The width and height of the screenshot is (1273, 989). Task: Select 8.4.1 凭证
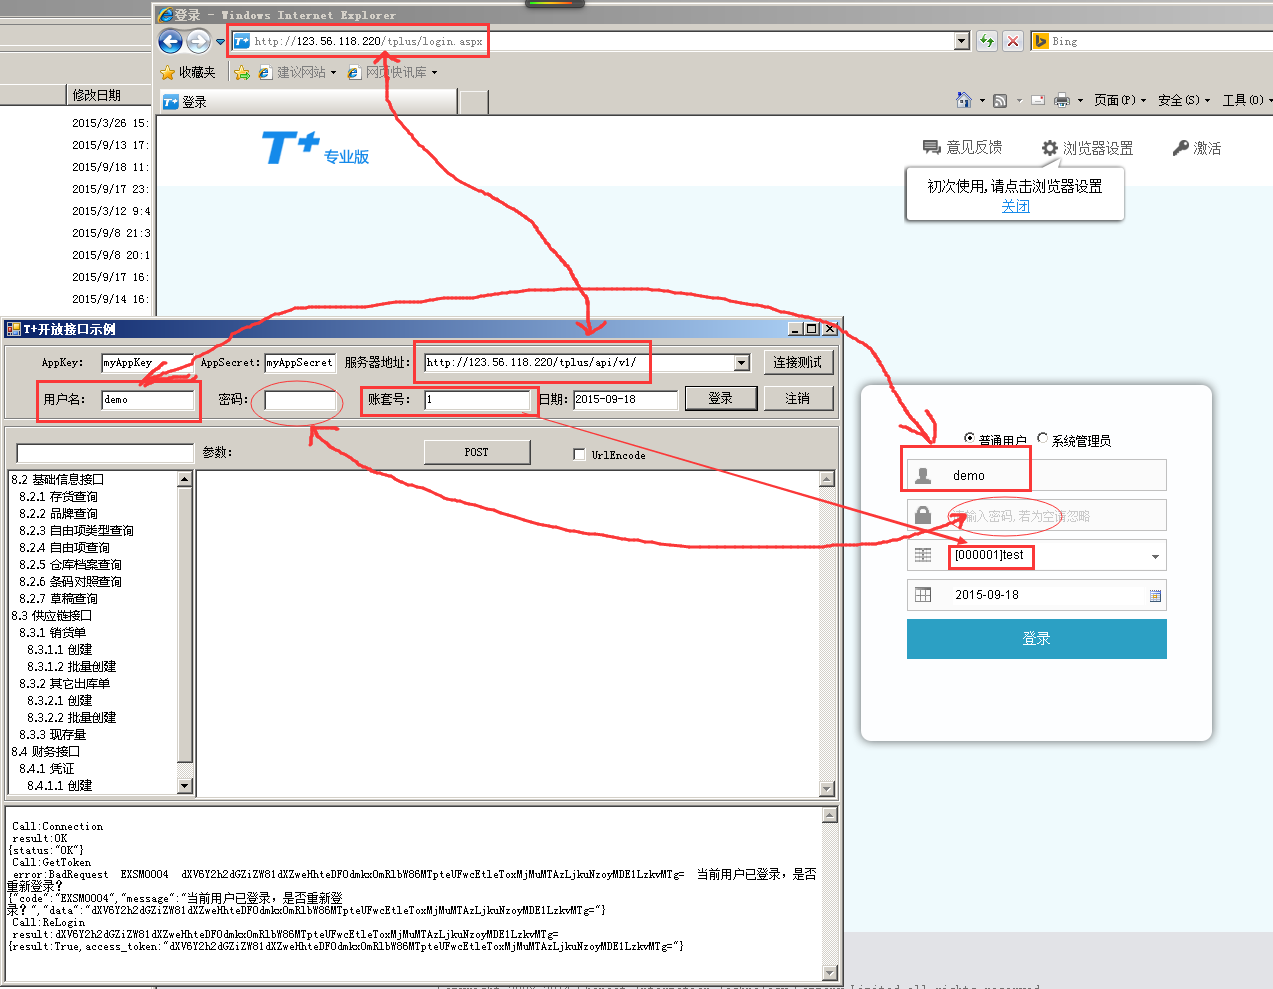click(46, 768)
